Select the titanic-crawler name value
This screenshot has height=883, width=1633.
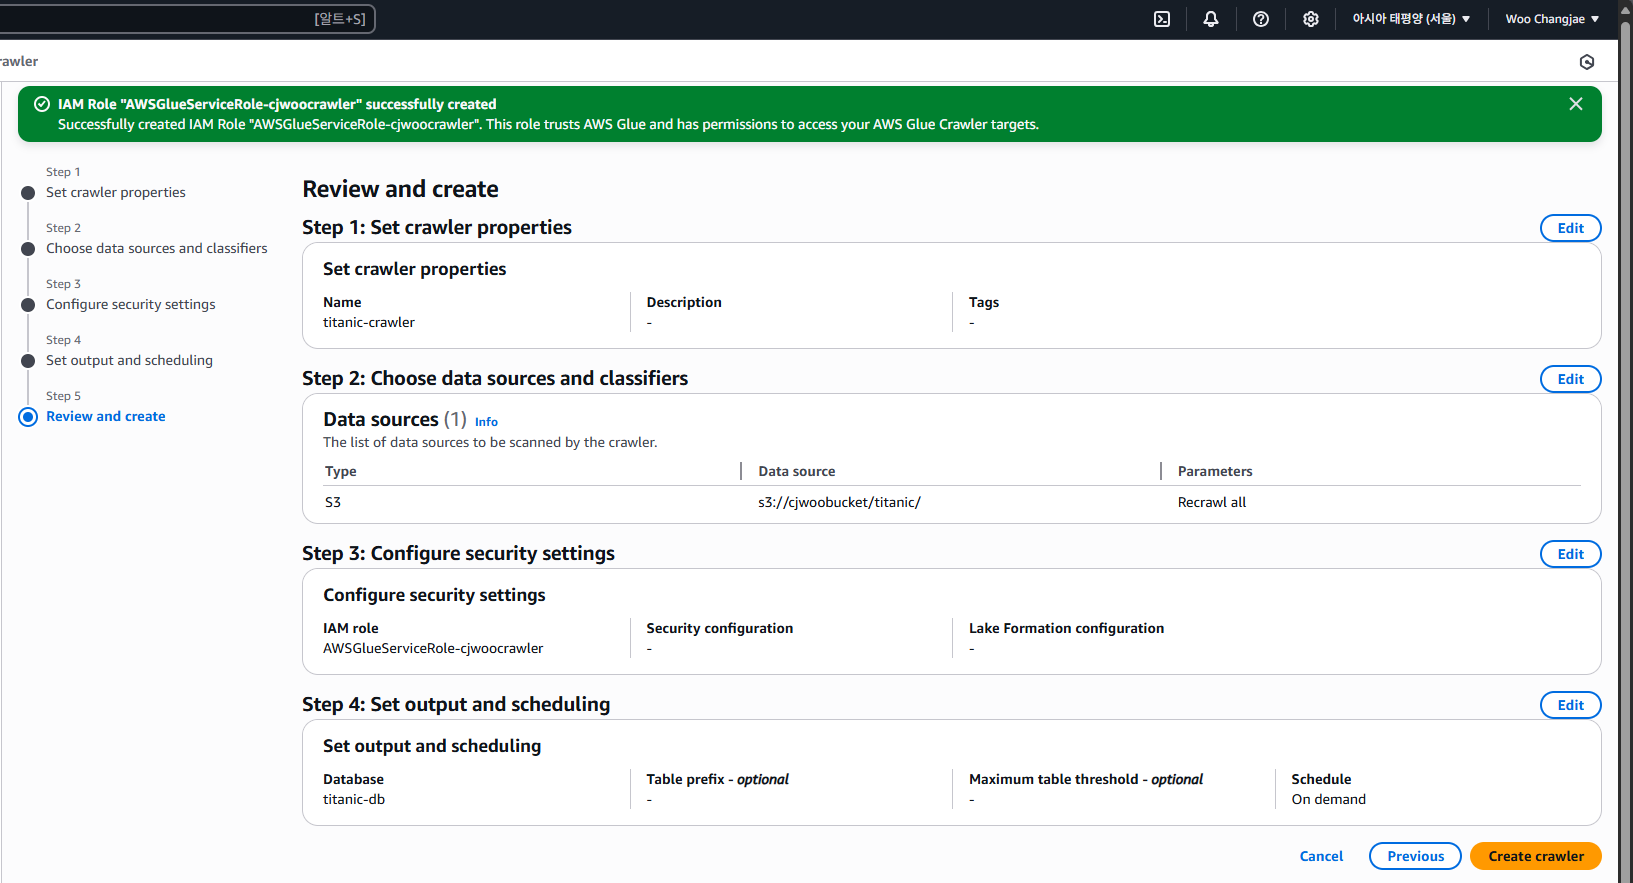click(x=369, y=322)
